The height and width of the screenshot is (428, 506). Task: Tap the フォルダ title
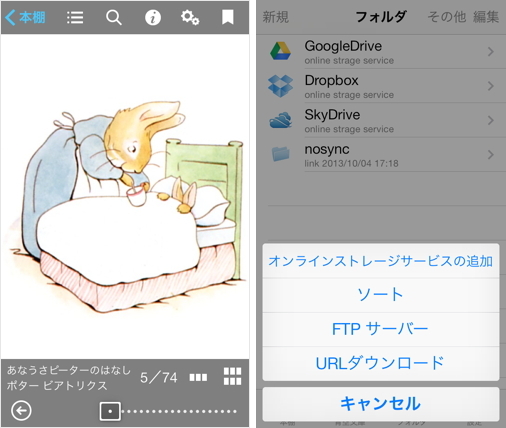point(381,17)
